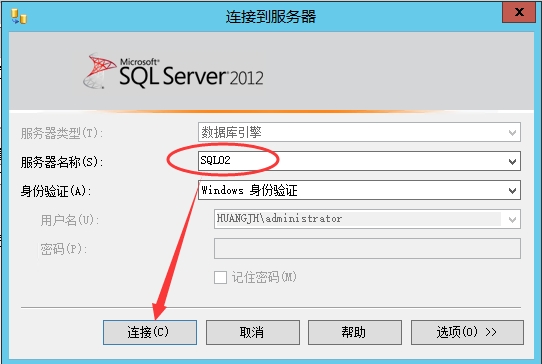This screenshot has height=364, width=542.
Task: Open the 服务器类型 dropdown arrow
Action: [512, 132]
